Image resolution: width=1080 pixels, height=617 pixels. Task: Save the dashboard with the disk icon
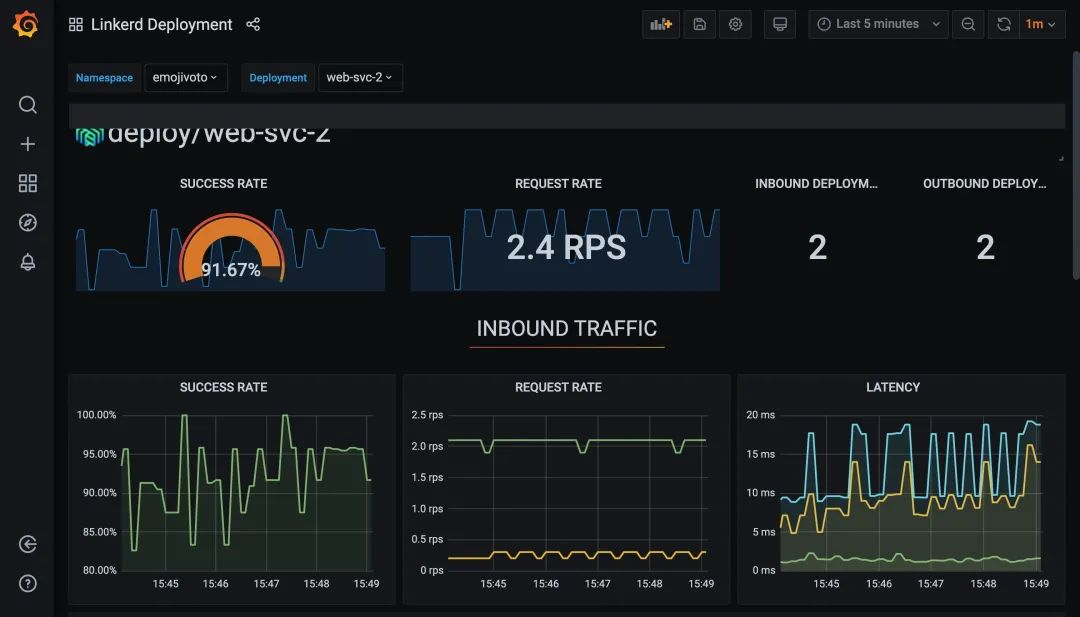point(699,24)
